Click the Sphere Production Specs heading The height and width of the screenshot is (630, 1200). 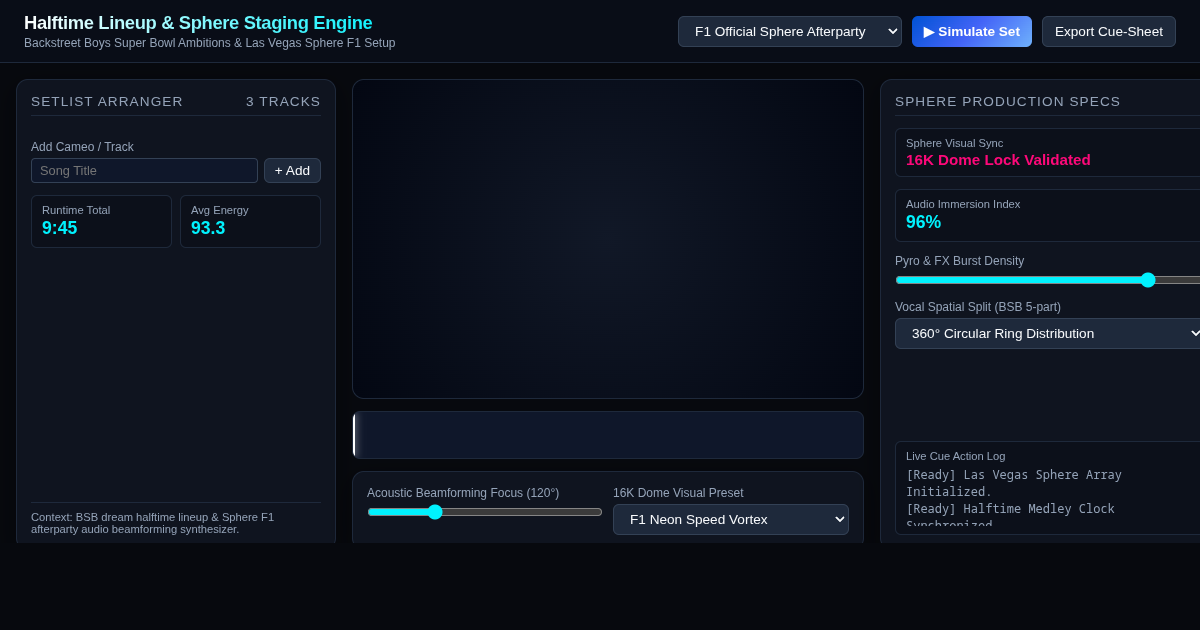[1008, 101]
